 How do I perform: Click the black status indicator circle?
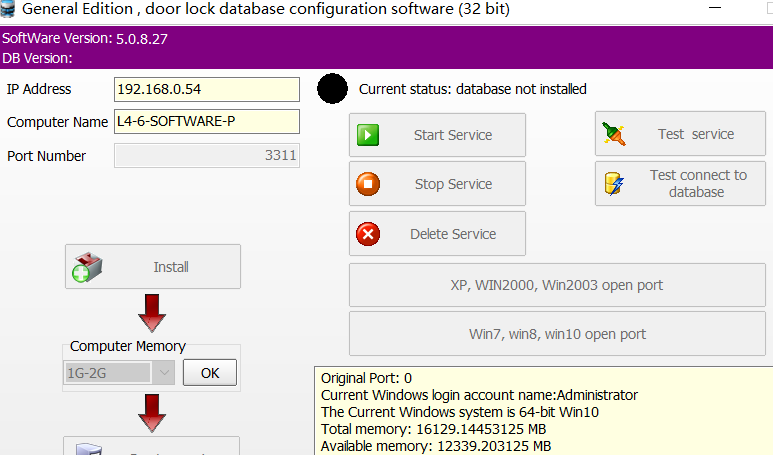click(332, 89)
